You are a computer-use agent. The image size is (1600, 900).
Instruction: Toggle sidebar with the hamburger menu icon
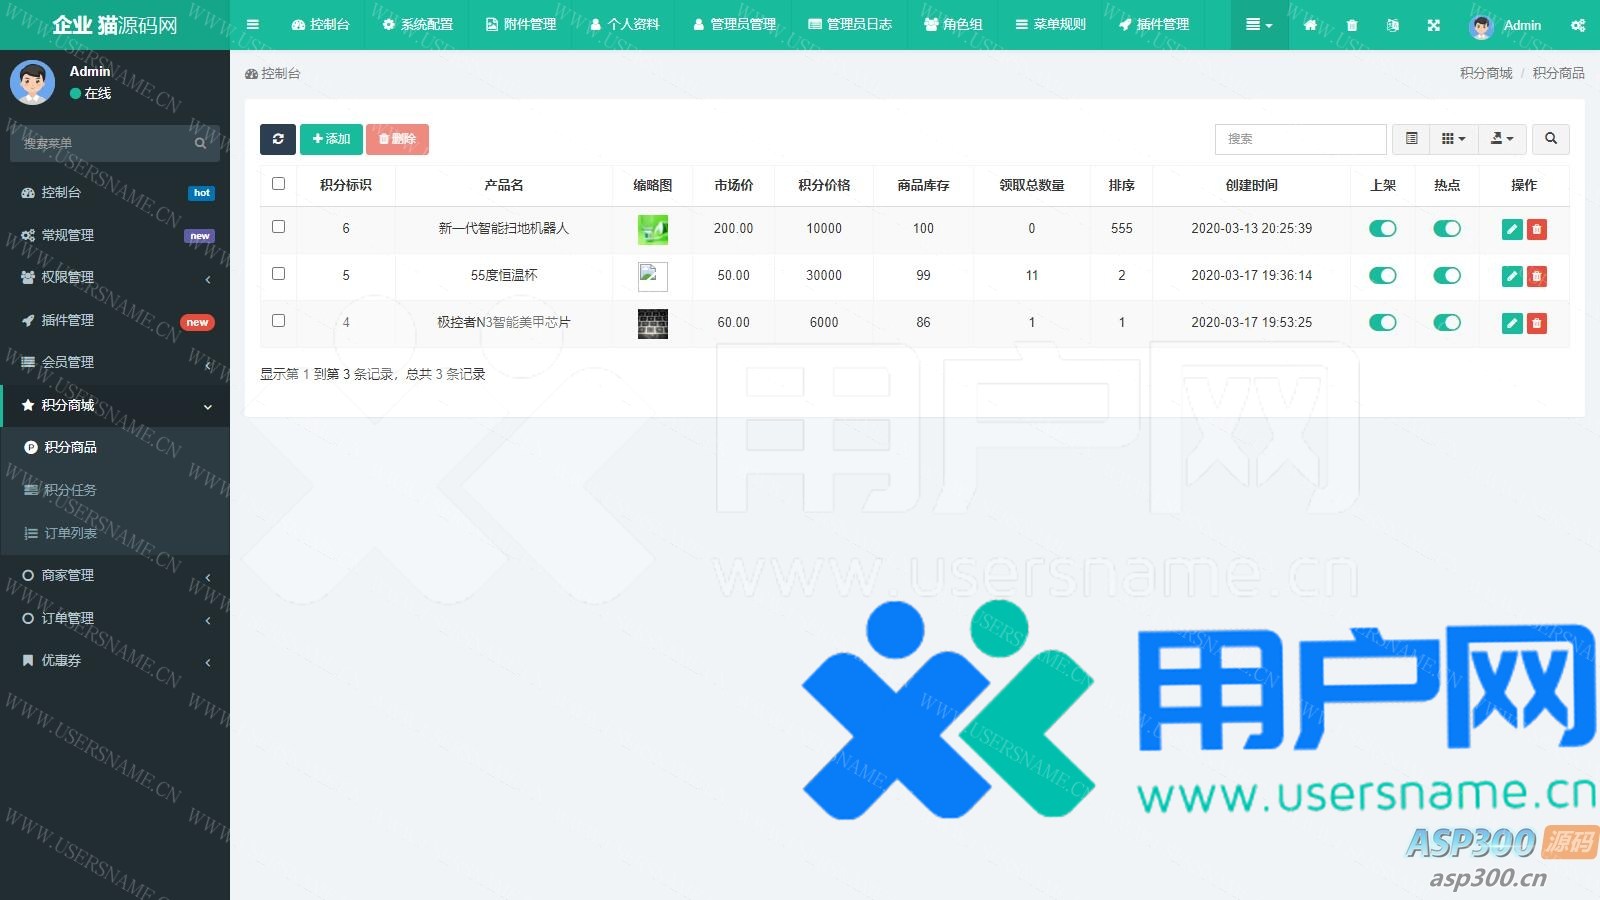pyautogui.click(x=253, y=25)
